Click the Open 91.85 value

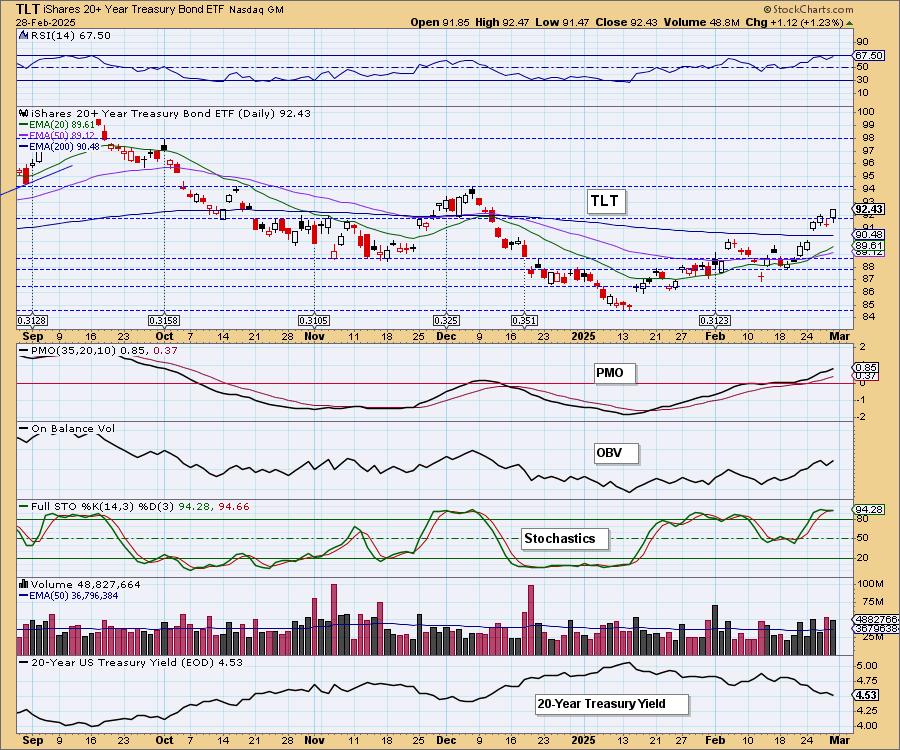(440, 22)
